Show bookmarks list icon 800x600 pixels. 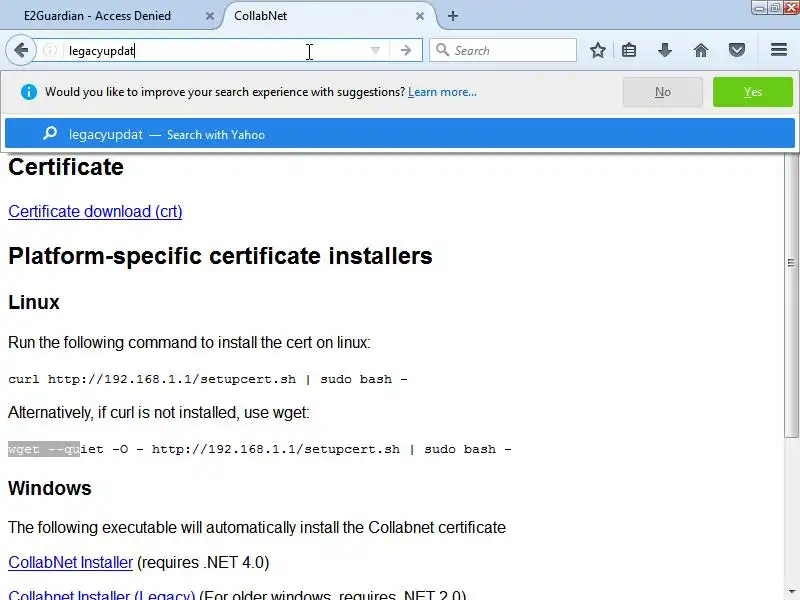[629, 50]
